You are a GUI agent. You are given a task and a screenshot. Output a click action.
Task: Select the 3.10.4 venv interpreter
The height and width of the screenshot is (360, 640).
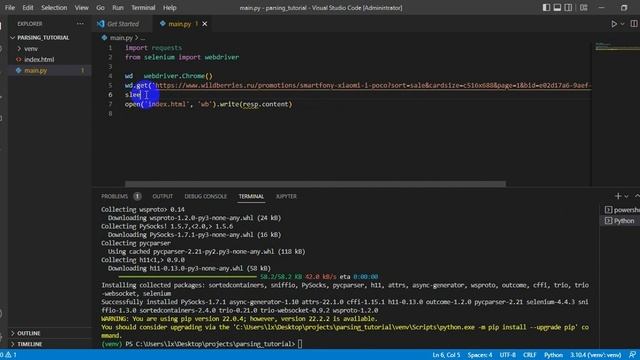pyautogui.click(x=596, y=355)
